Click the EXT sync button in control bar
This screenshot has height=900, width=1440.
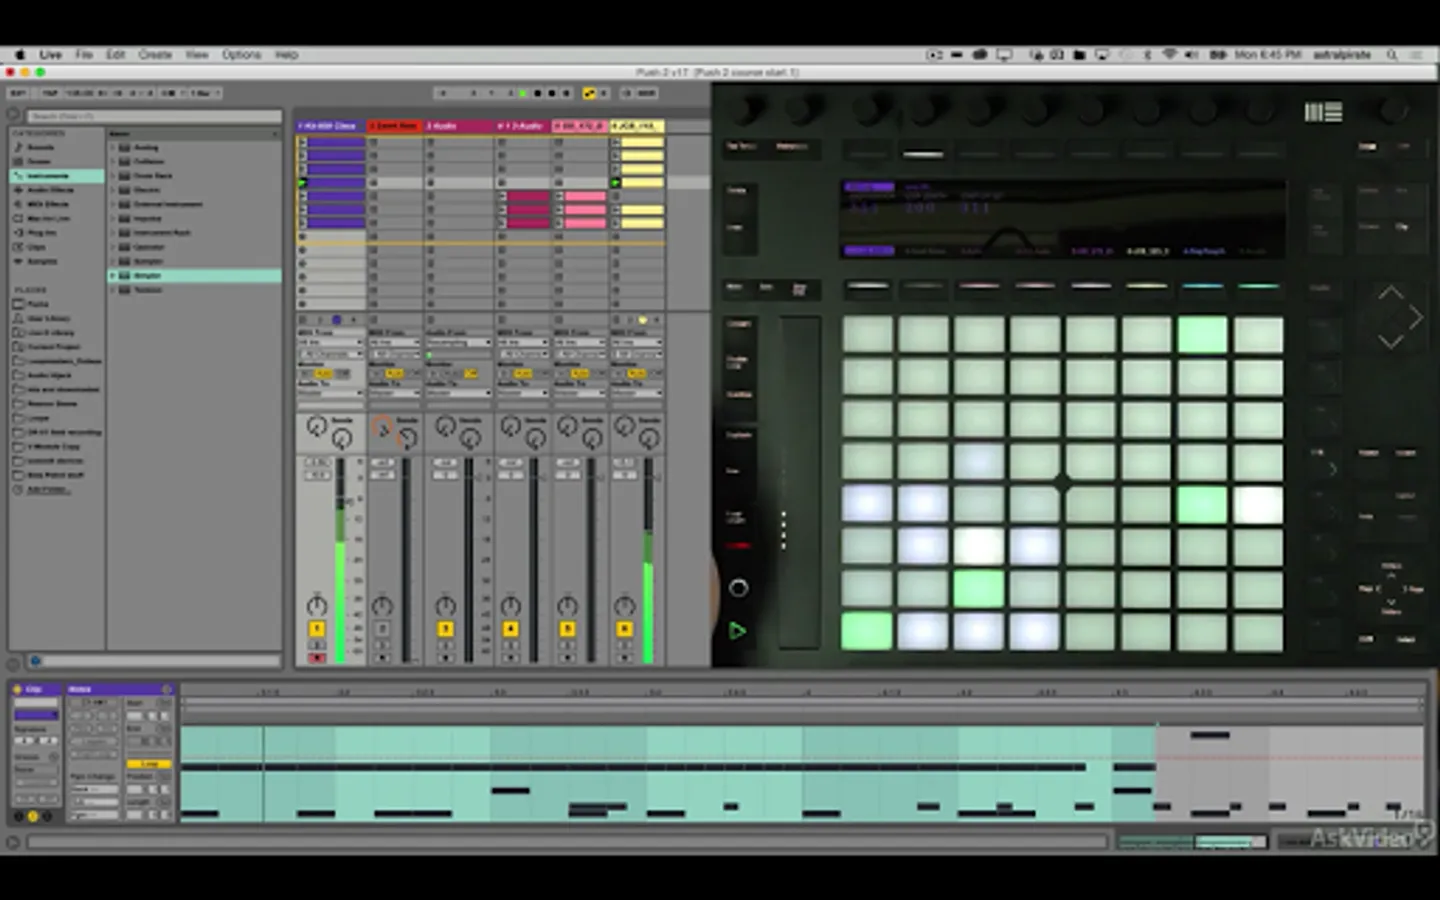point(19,93)
